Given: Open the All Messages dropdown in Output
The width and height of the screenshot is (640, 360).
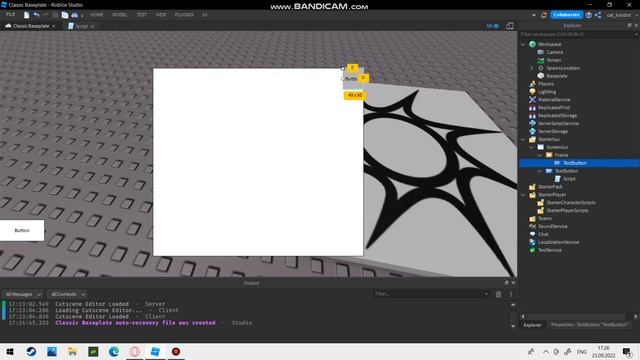Looking at the screenshot, I should (x=23, y=294).
